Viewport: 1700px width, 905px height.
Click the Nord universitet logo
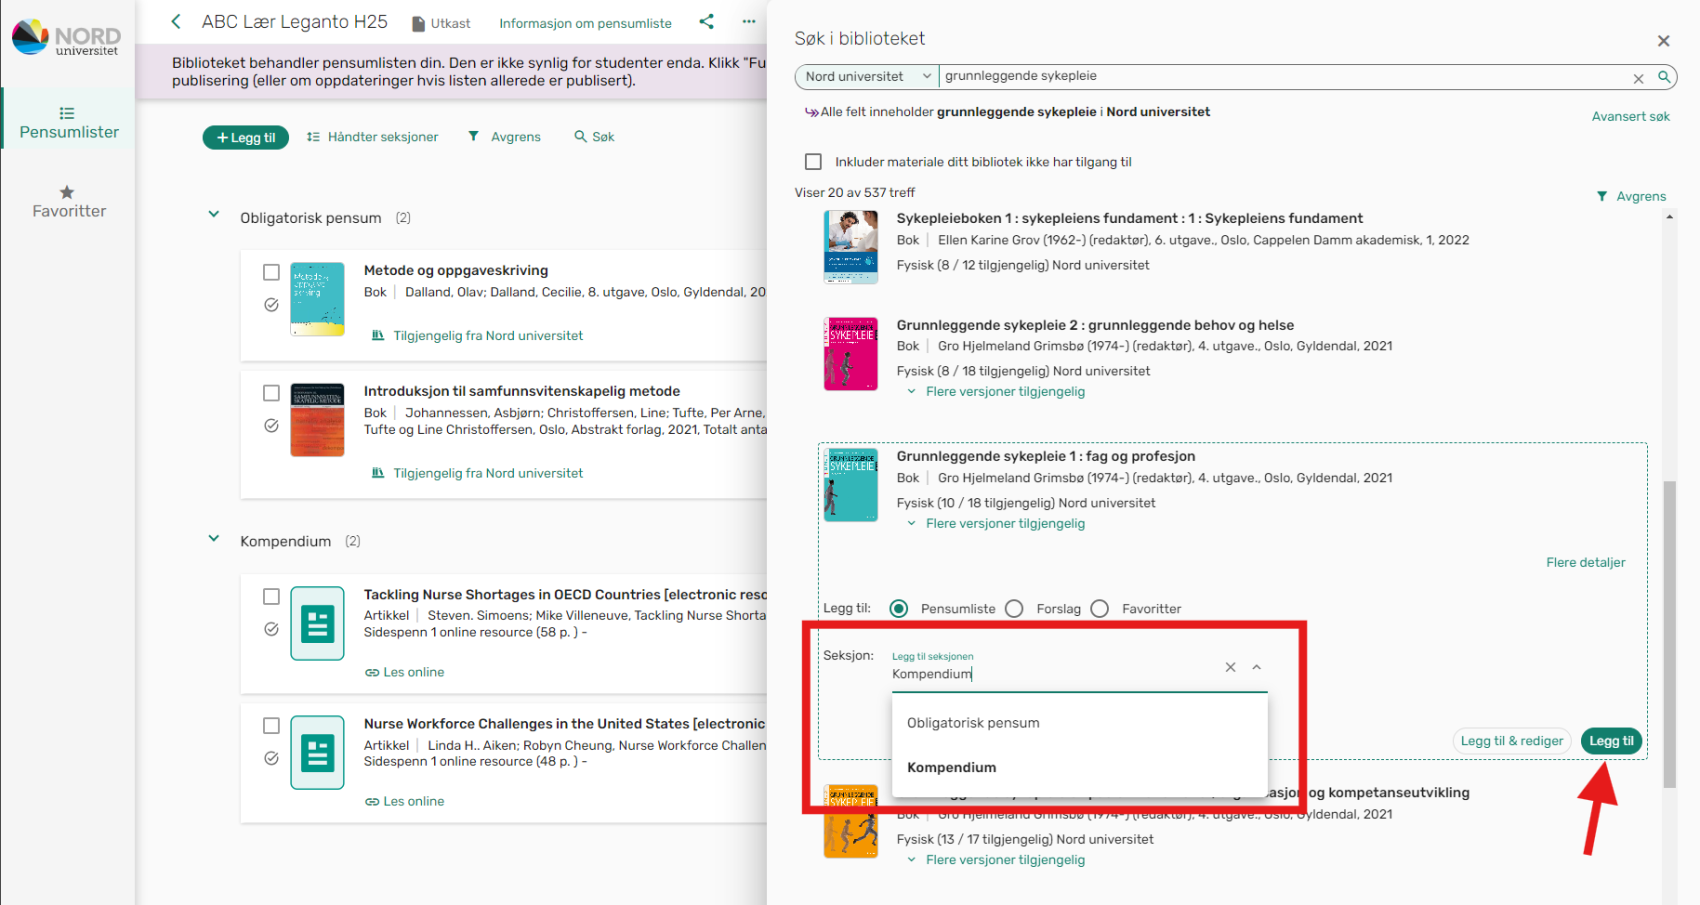[66, 38]
